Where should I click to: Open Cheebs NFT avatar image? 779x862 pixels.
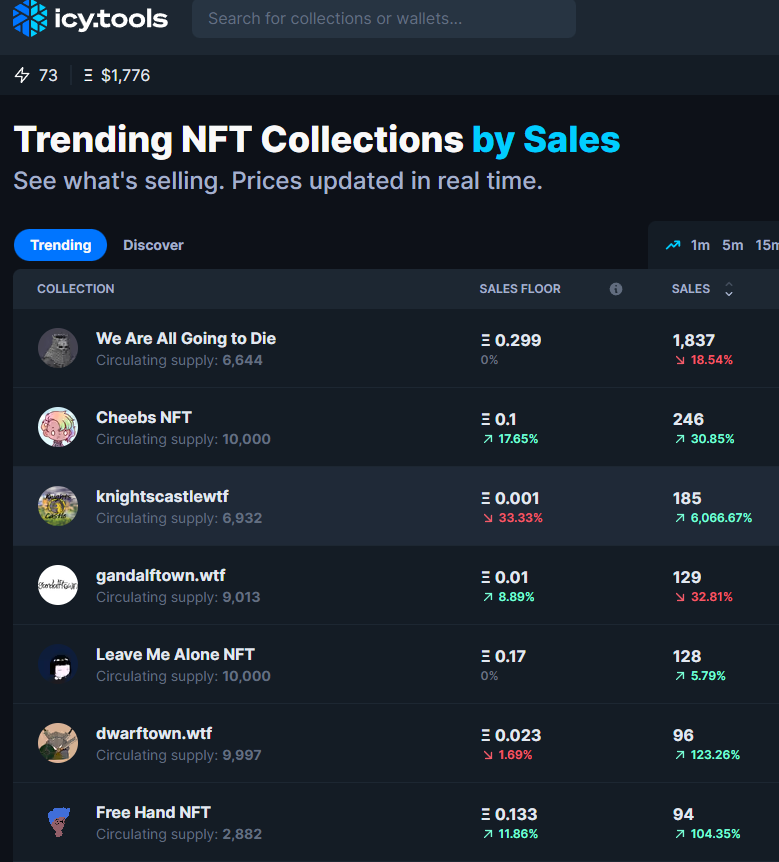coord(58,427)
